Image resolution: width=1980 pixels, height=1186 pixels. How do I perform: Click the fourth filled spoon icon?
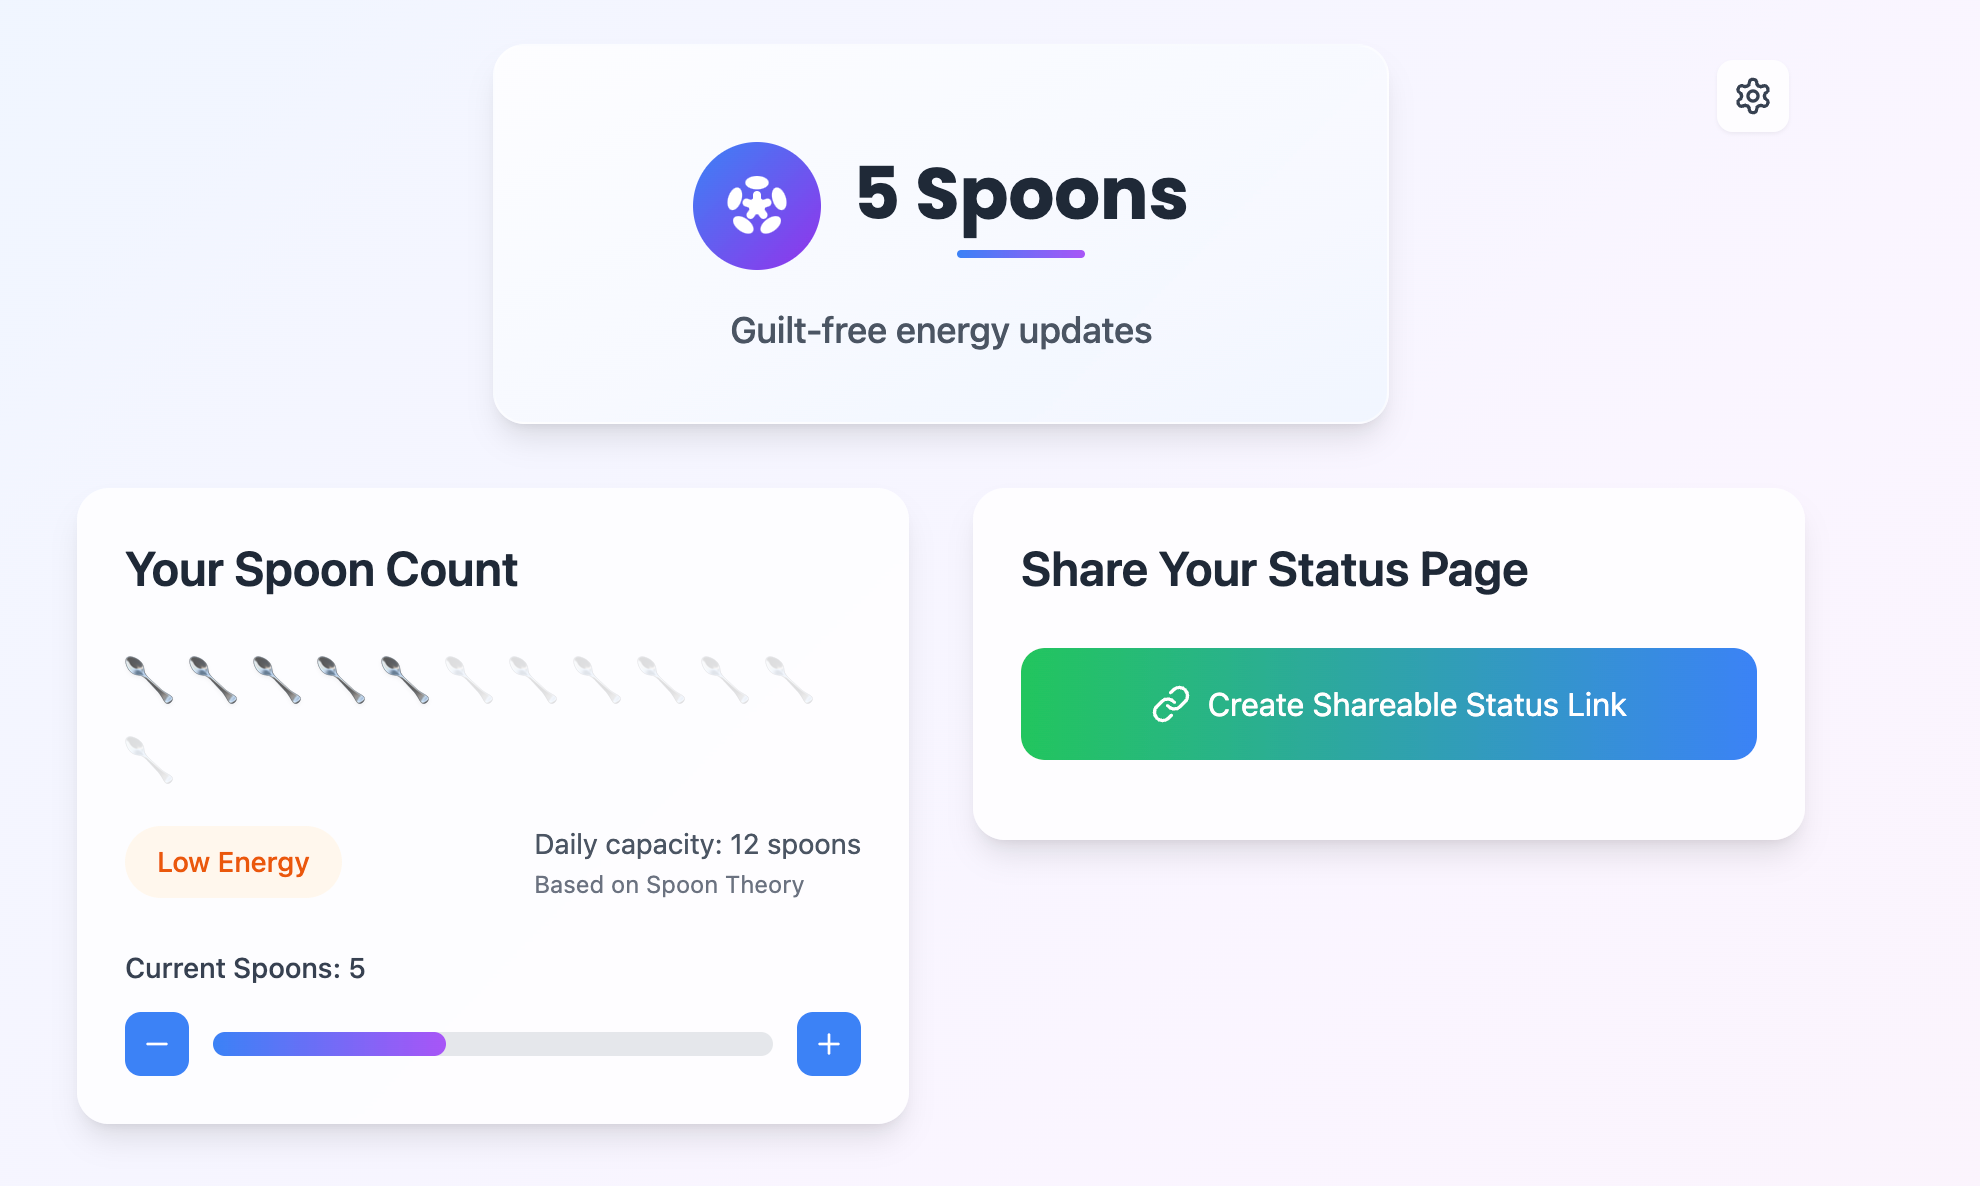341,680
